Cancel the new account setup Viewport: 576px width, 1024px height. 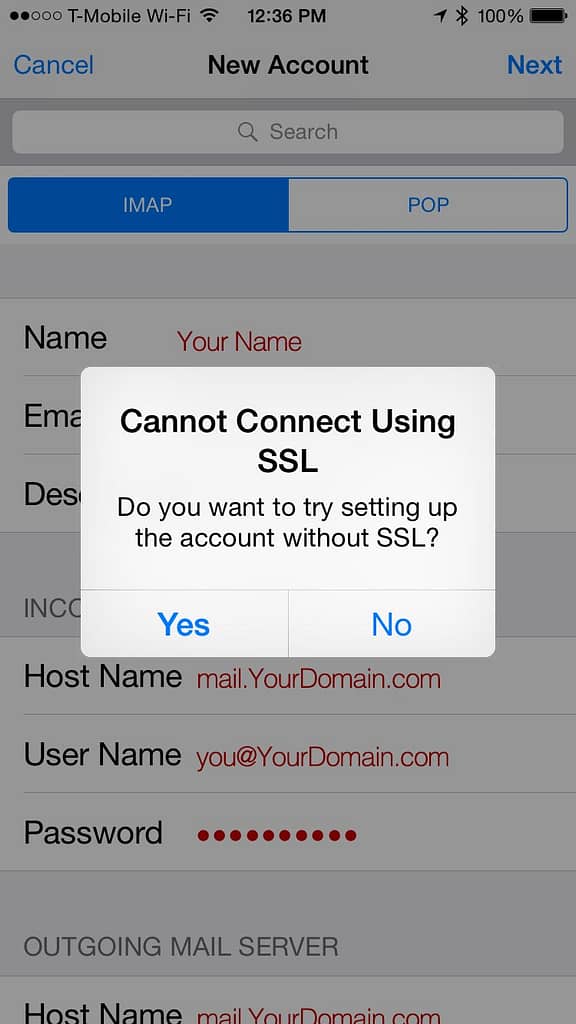pos(54,65)
